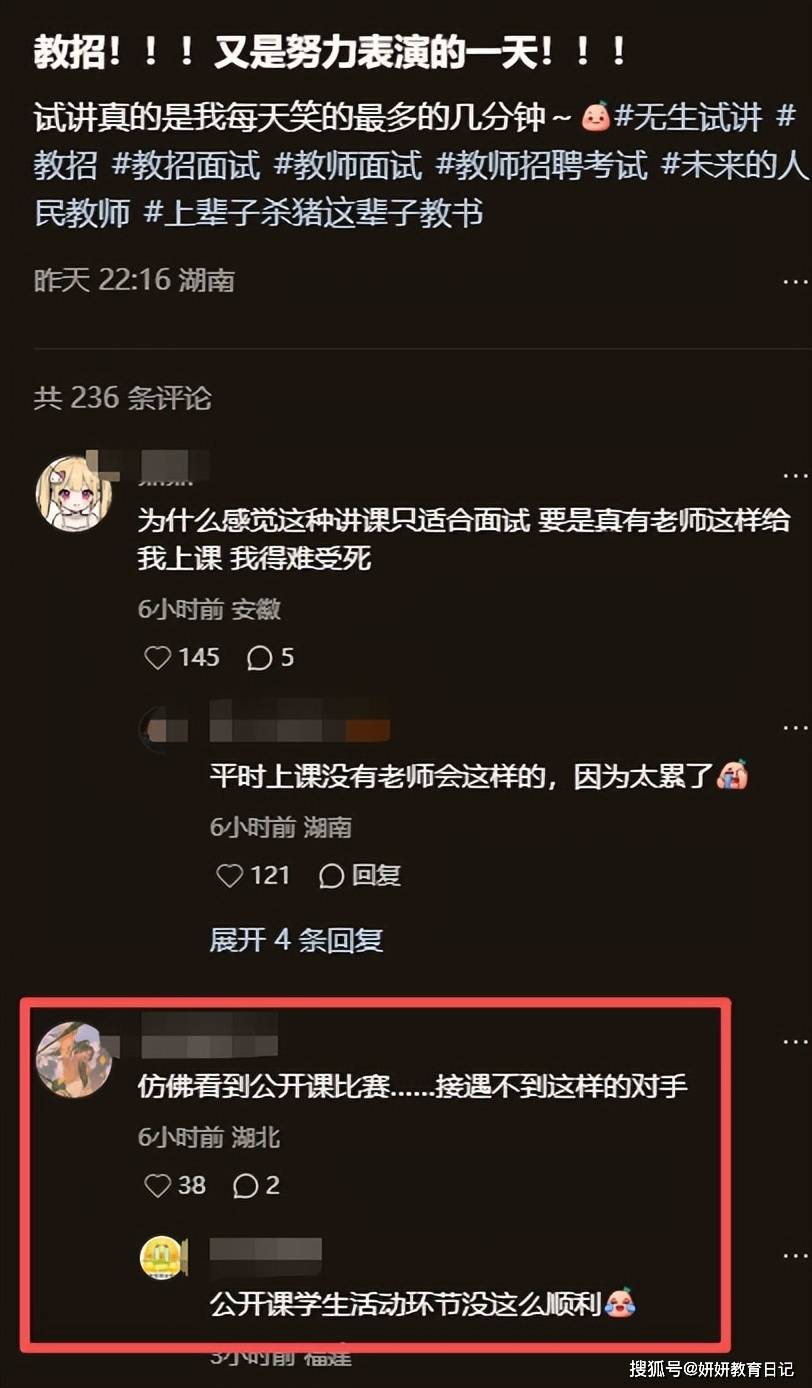Open the anime girl avatar profile
Image resolution: width=812 pixels, height=1388 pixels.
coord(74,494)
